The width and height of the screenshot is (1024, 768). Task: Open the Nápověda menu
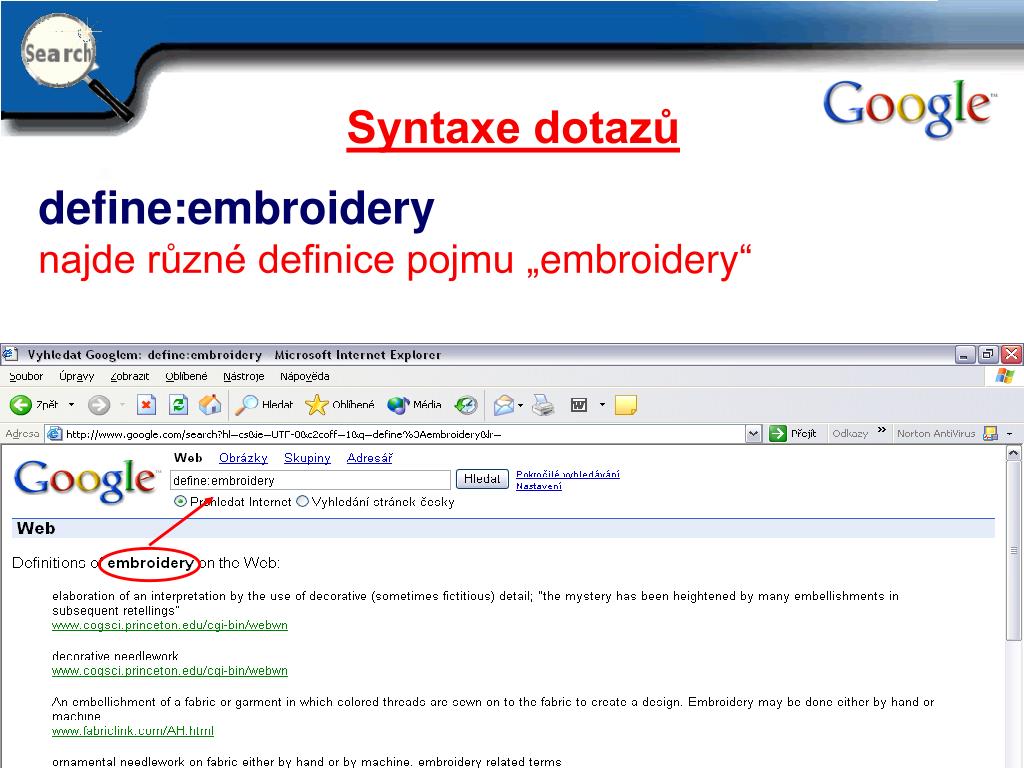tap(304, 376)
